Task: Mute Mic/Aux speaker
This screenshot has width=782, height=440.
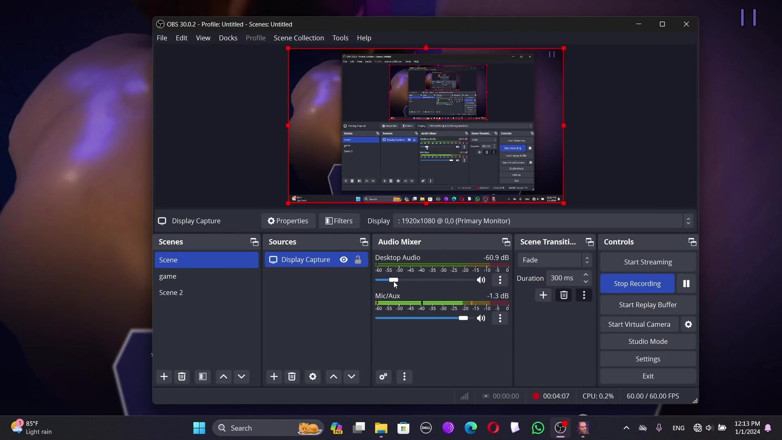Action: point(481,318)
